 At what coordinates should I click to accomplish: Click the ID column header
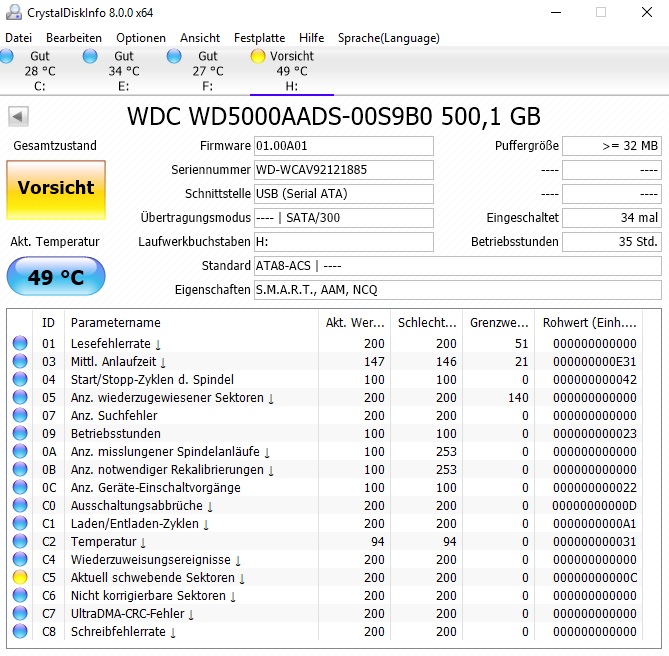tap(48, 322)
